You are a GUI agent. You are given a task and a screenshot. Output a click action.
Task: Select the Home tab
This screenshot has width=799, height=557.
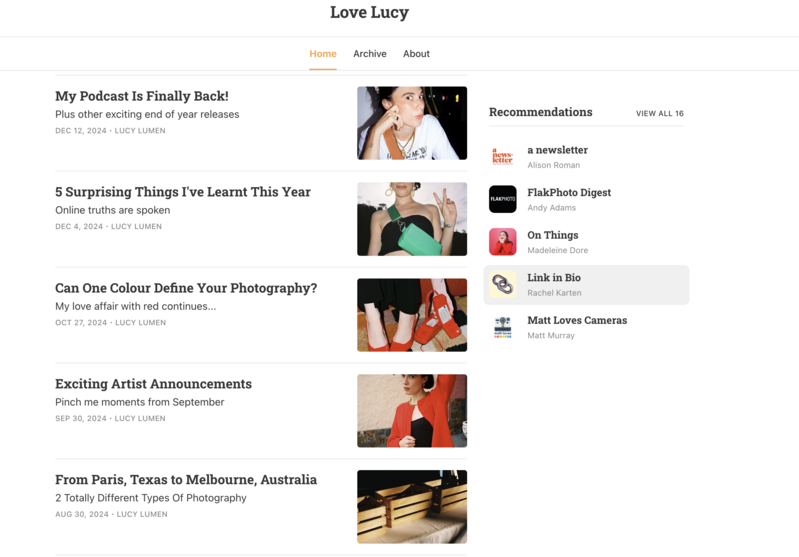[x=322, y=54]
